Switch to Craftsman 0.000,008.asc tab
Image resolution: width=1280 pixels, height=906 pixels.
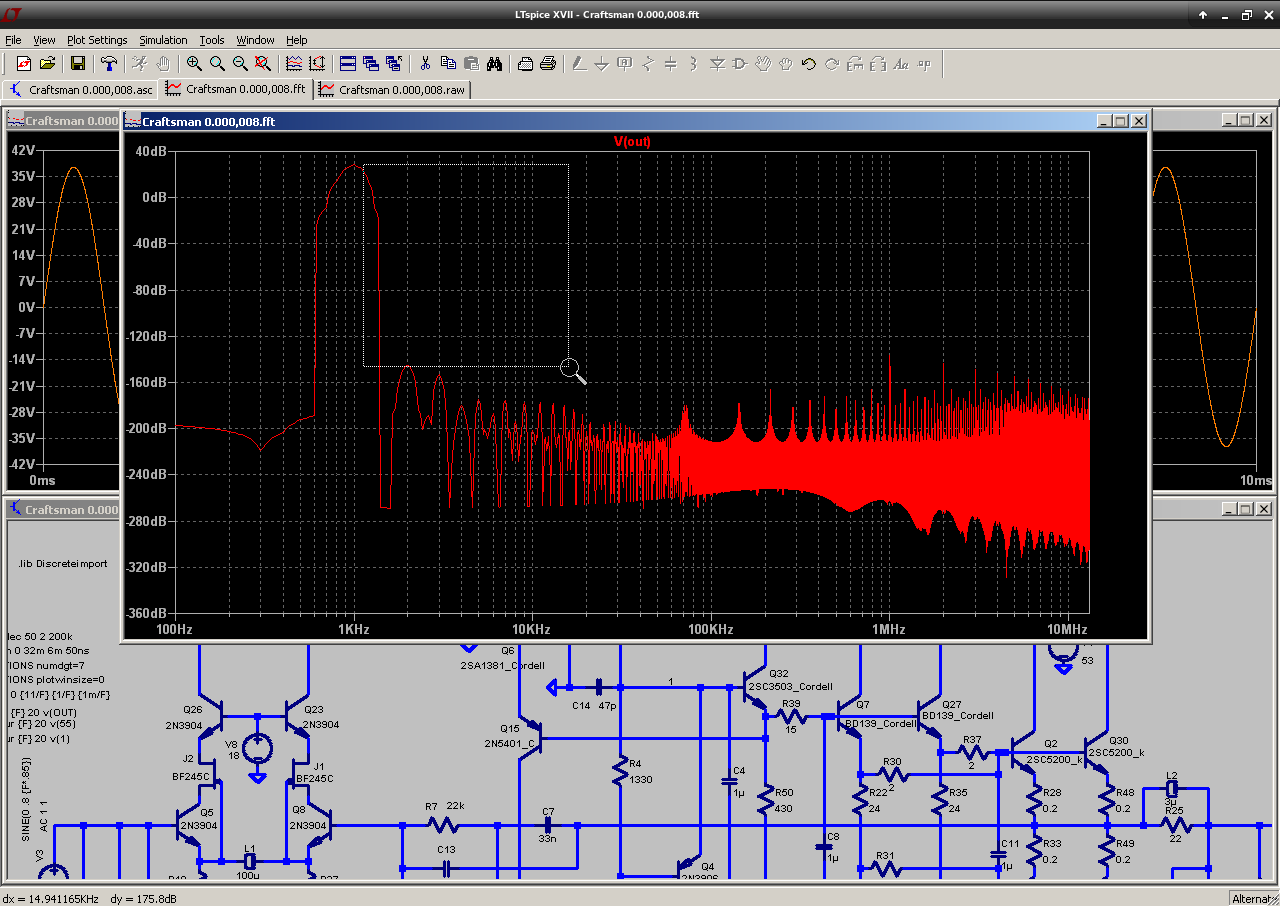pos(80,89)
